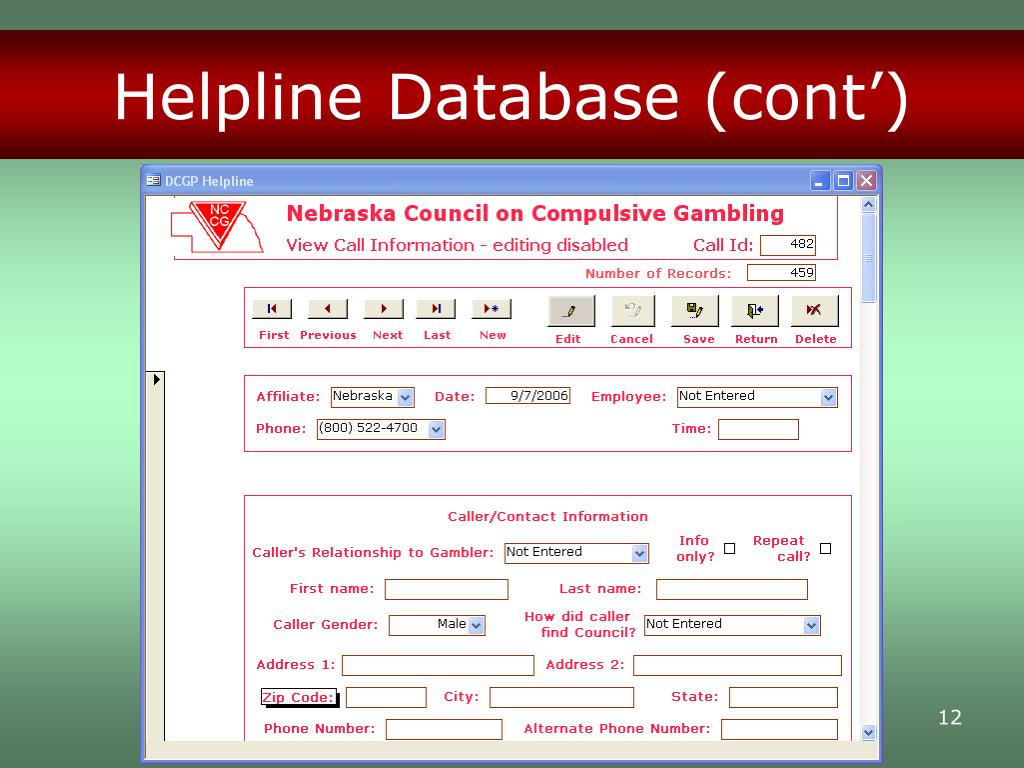This screenshot has width=1024, height=768.
Task: Check the Repeat call? checkbox
Action: coord(825,549)
